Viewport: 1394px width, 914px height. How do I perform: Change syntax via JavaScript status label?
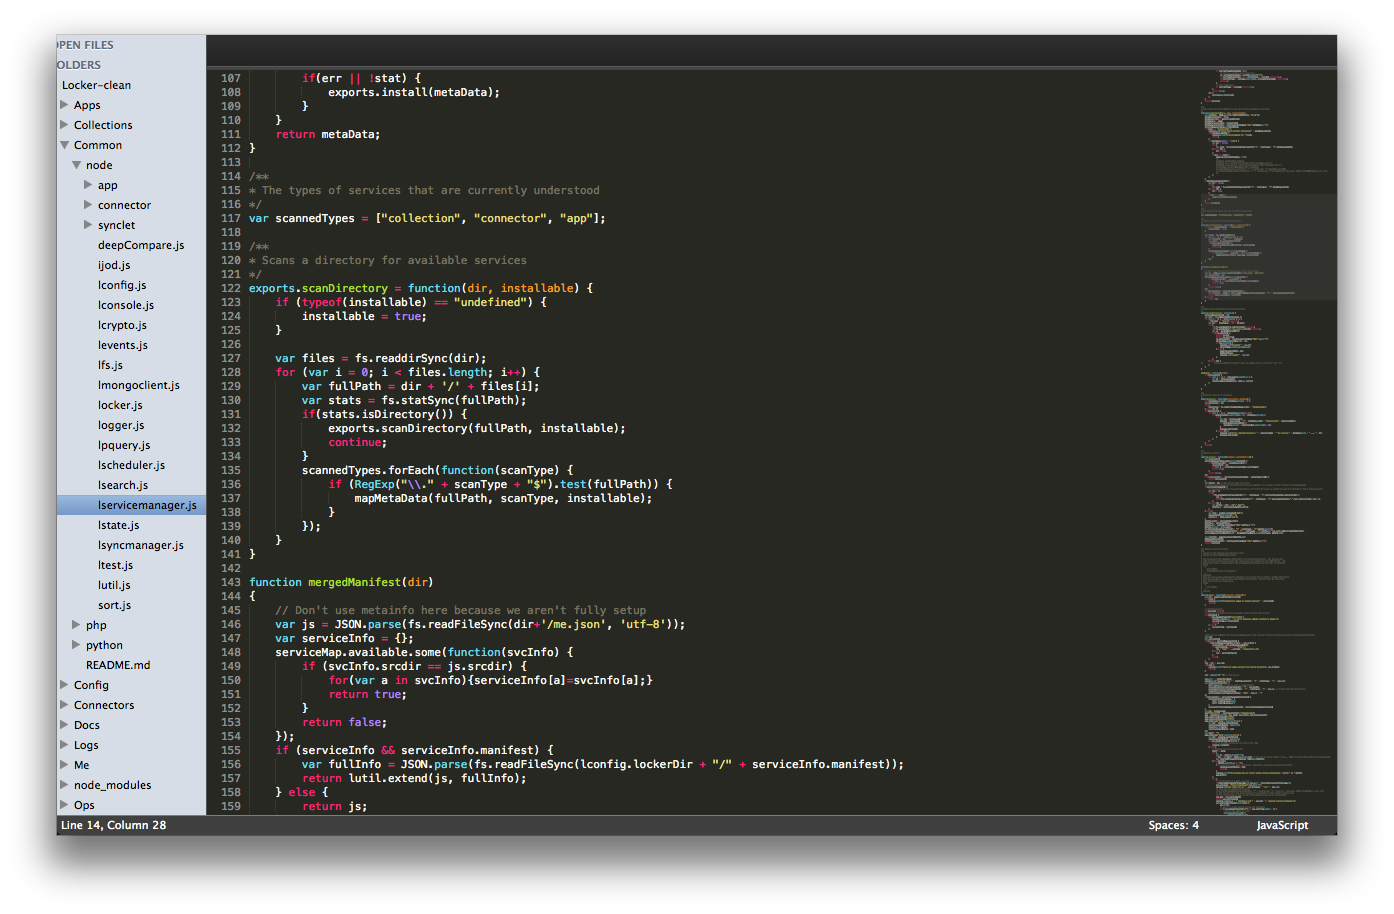point(1282,825)
